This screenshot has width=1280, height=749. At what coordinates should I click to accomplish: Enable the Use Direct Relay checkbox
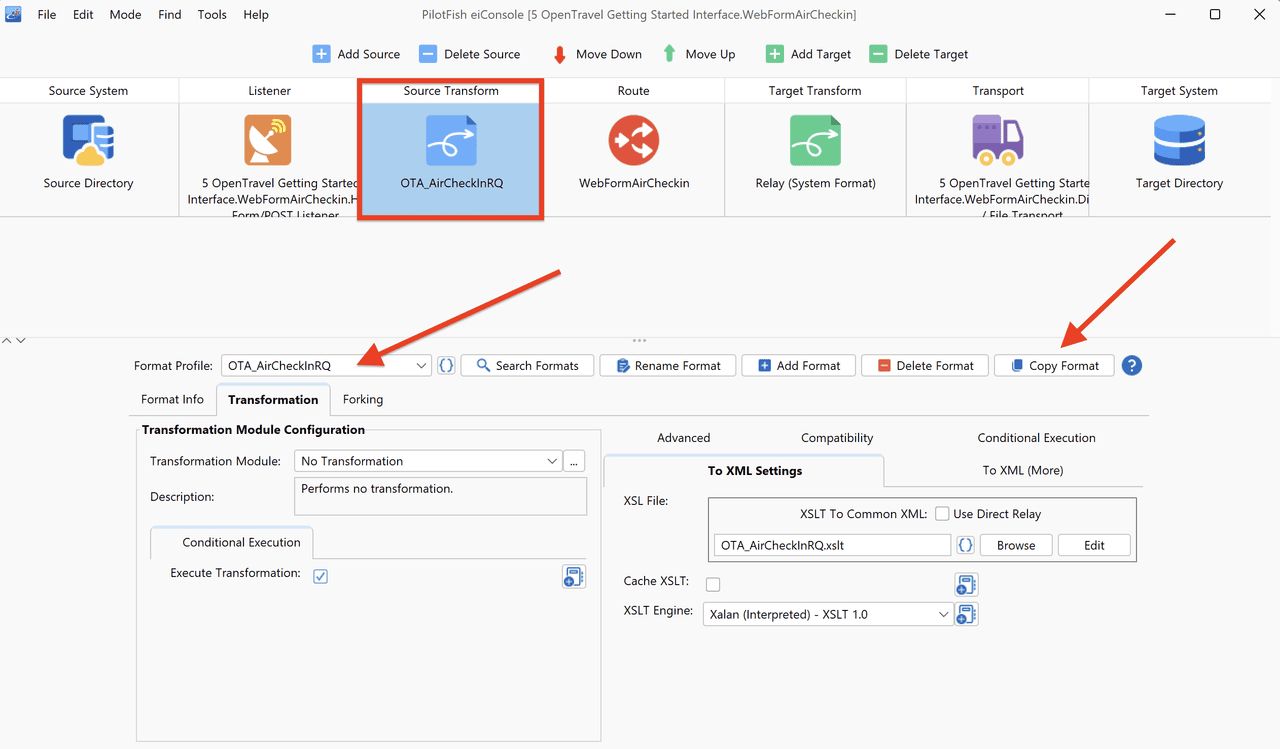coord(942,514)
